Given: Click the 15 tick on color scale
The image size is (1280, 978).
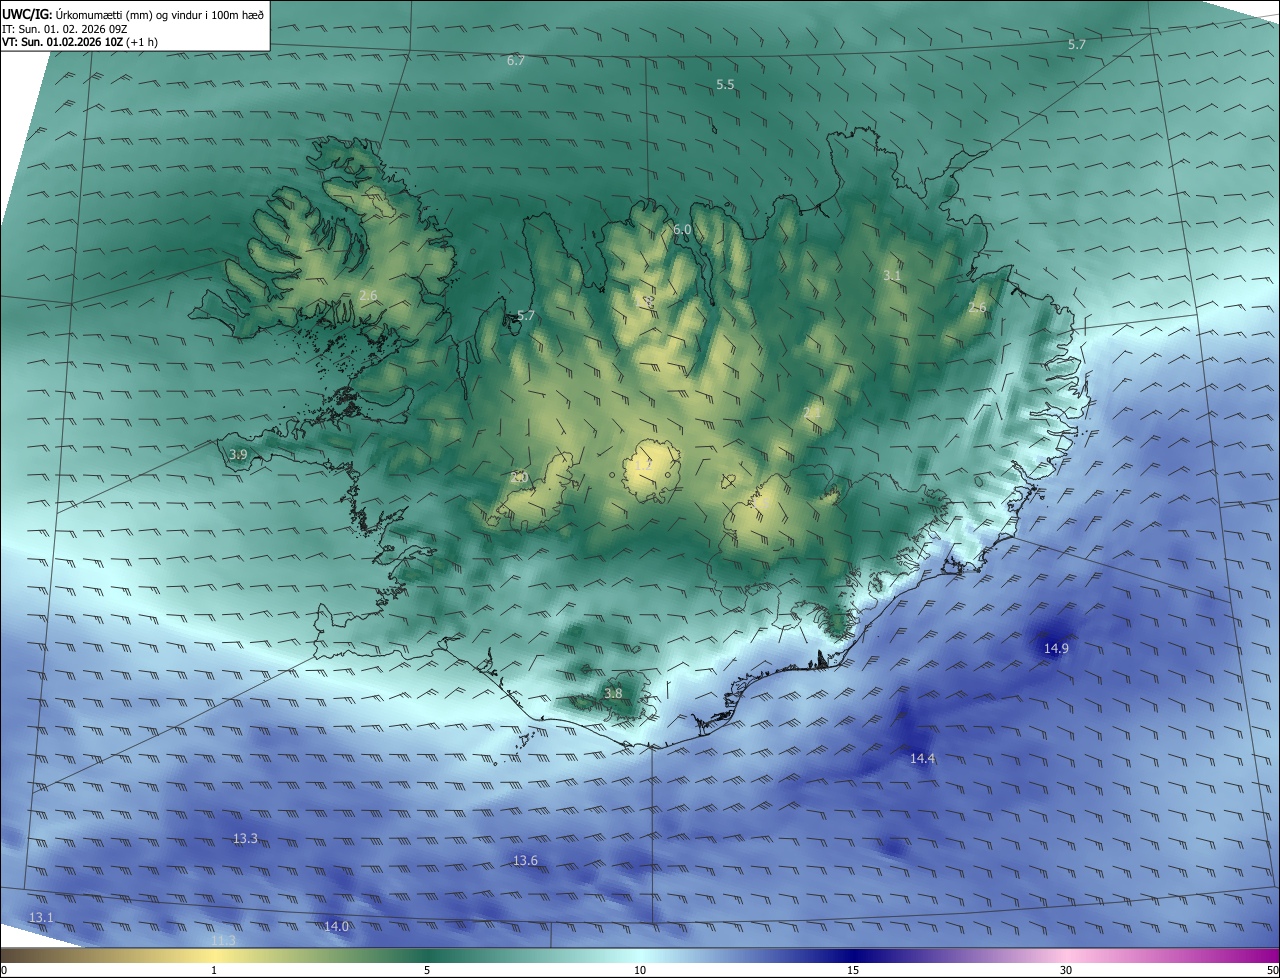Looking at the screenshot, I should coord(853,970).
